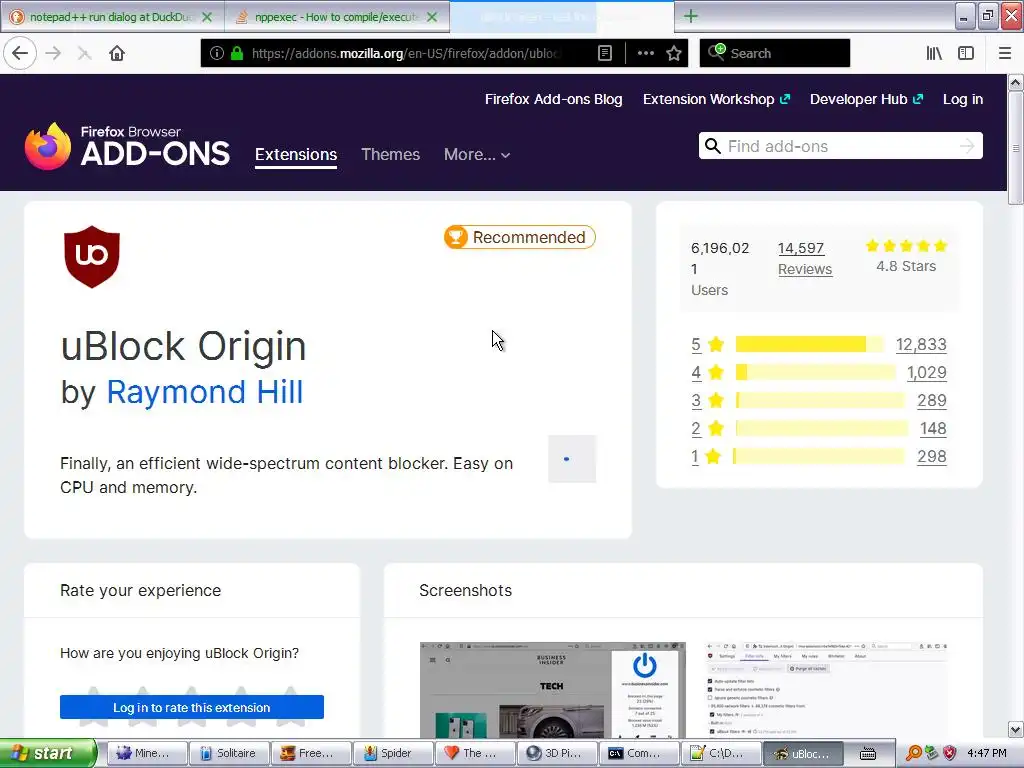Show site information via the info icon
The width and height of the screenshot is (1024, 768).
217,54
